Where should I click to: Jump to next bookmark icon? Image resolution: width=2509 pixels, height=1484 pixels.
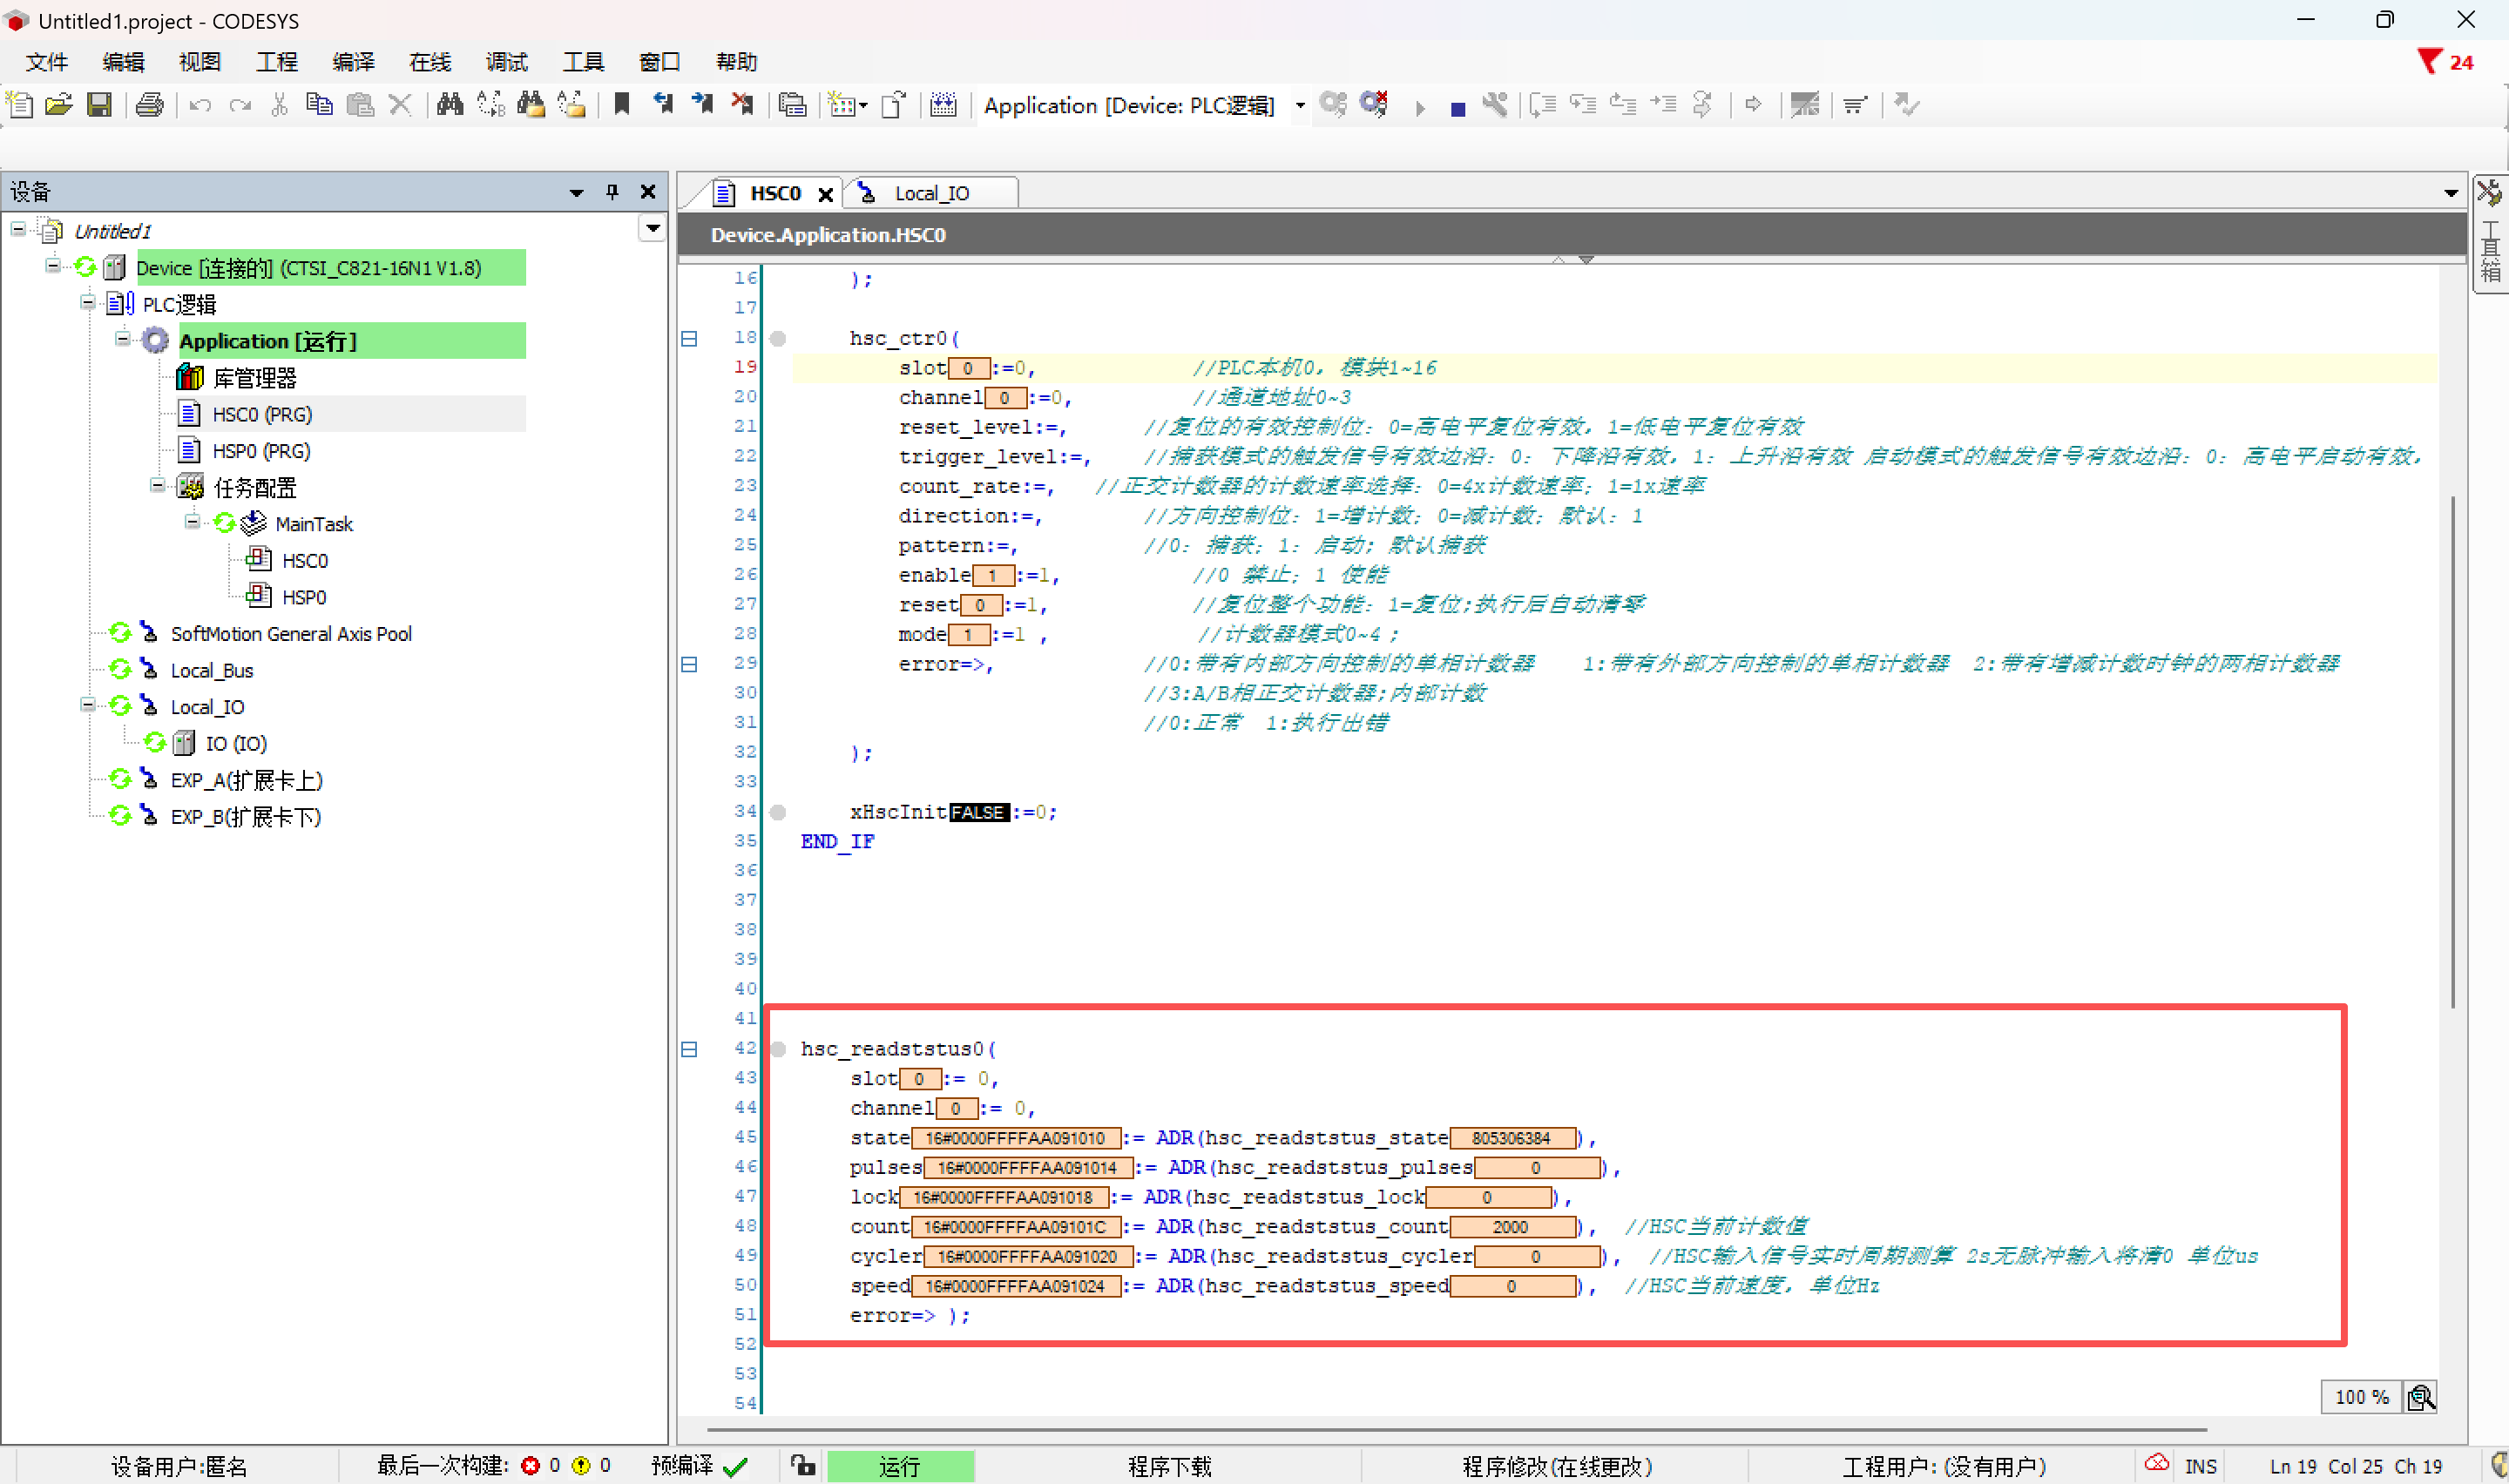tap(702, 104)
